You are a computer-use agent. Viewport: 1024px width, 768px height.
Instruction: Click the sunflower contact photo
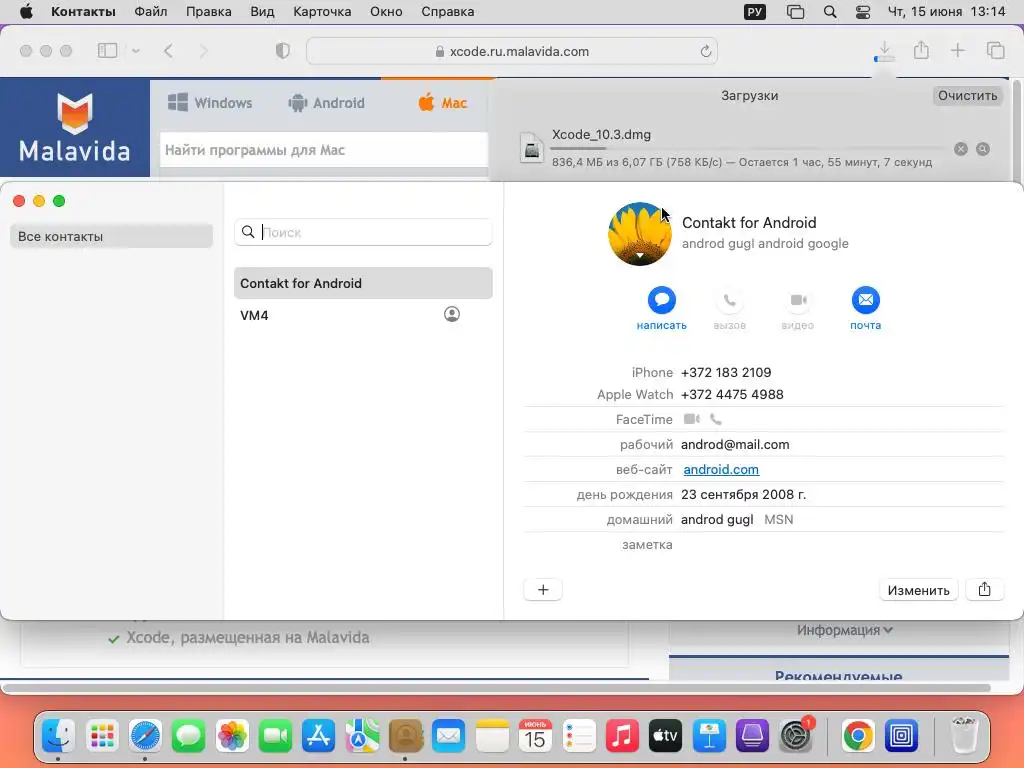click(639, 234)
